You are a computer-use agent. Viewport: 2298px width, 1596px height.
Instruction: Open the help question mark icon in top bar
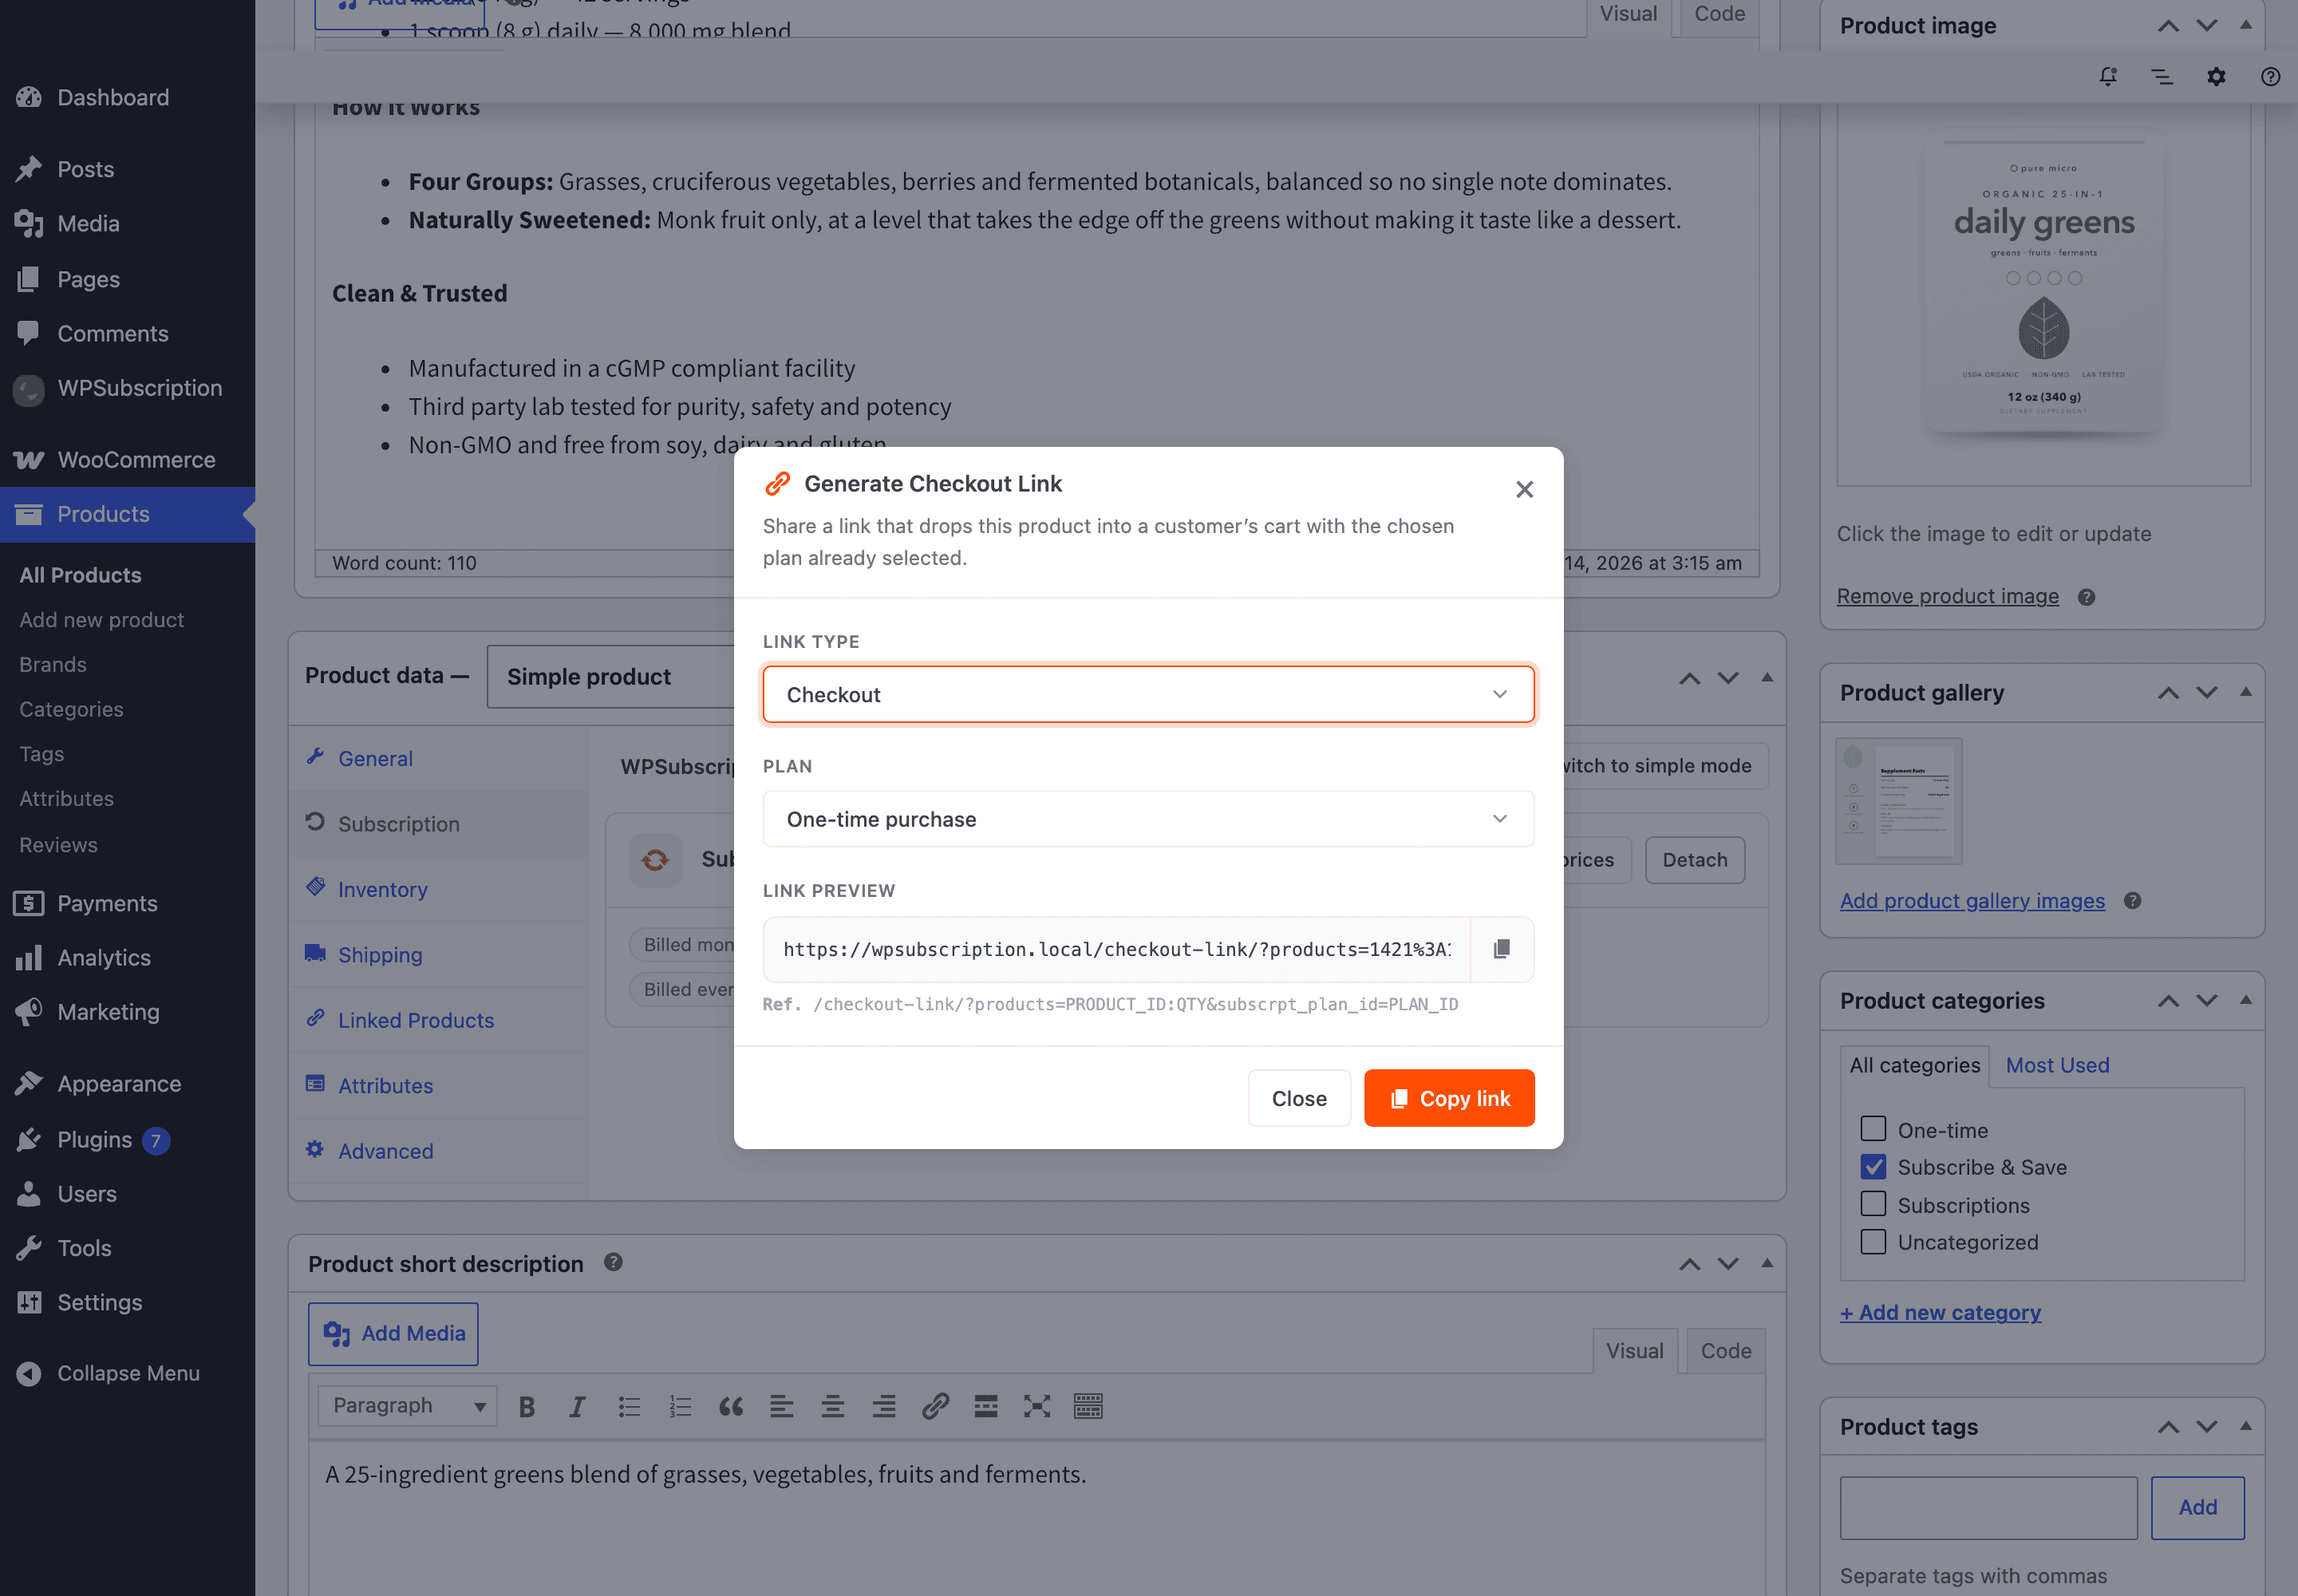[2270, 76]
